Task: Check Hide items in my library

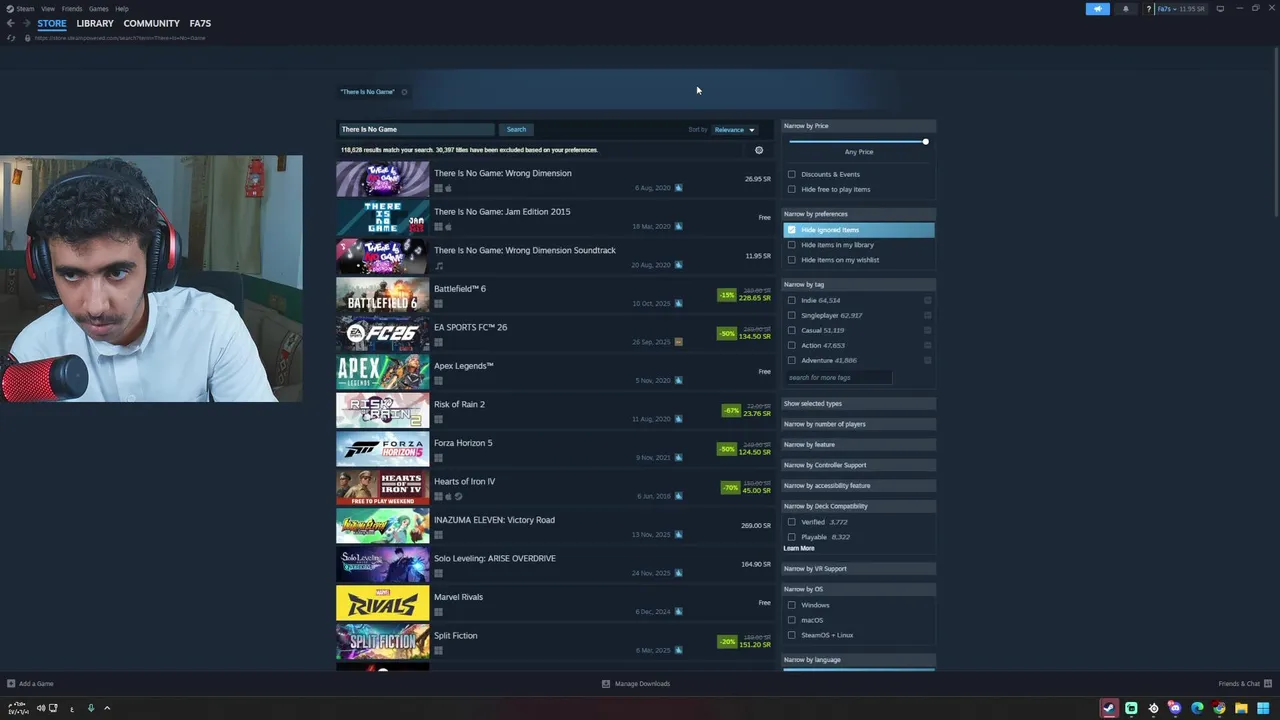Action: tap(792, 245)
